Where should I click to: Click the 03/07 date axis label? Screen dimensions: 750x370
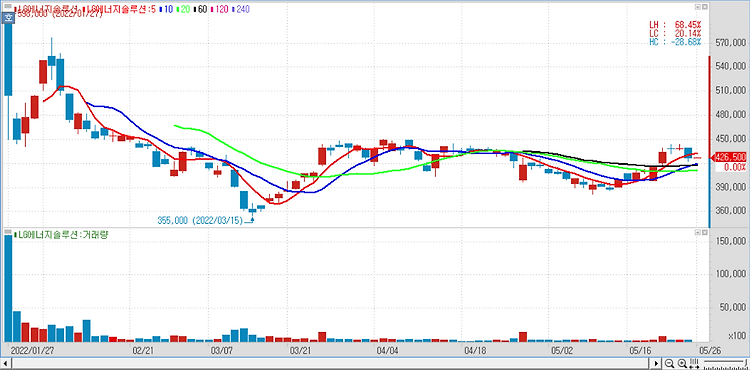222,349
